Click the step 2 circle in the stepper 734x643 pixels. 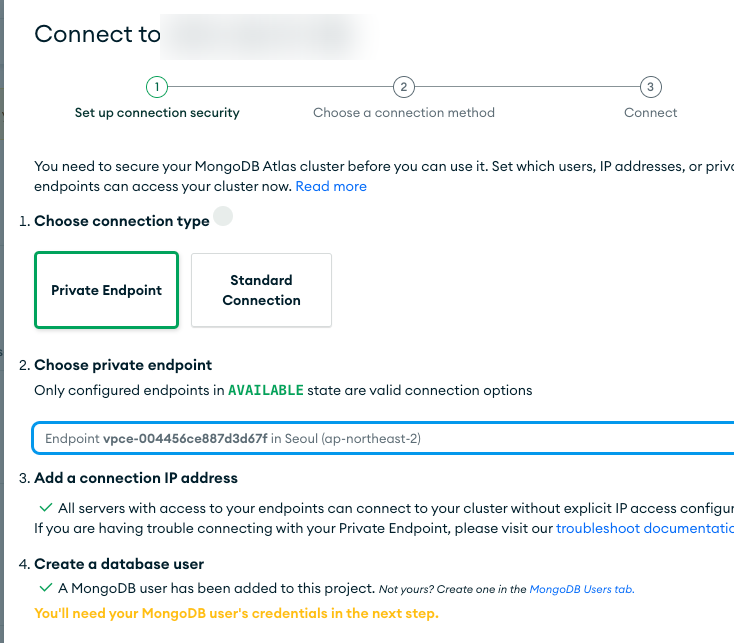[403, 87]
